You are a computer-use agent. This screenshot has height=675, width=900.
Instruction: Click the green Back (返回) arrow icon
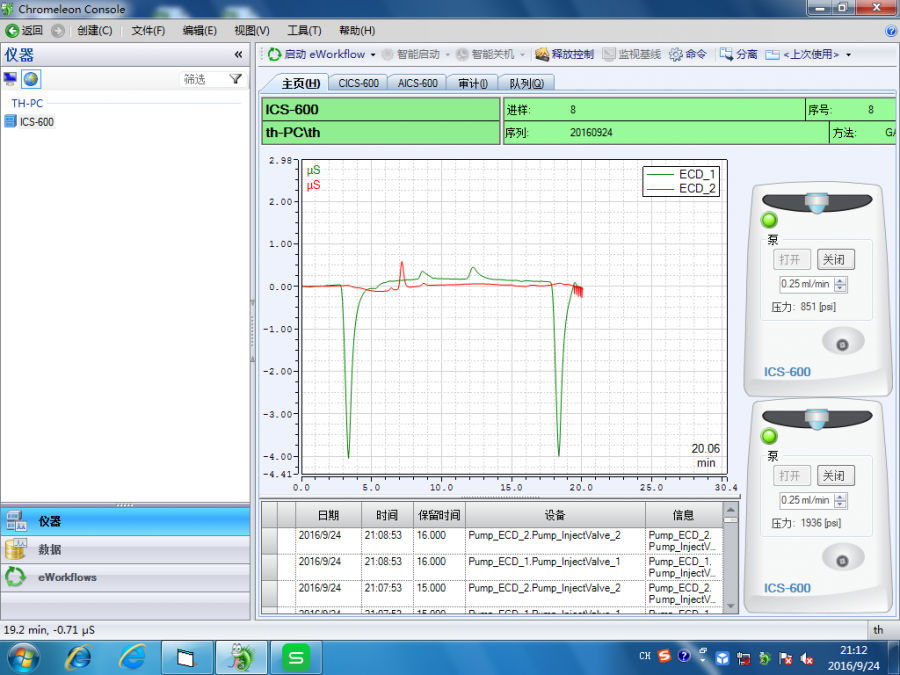(x=12, y=31)
